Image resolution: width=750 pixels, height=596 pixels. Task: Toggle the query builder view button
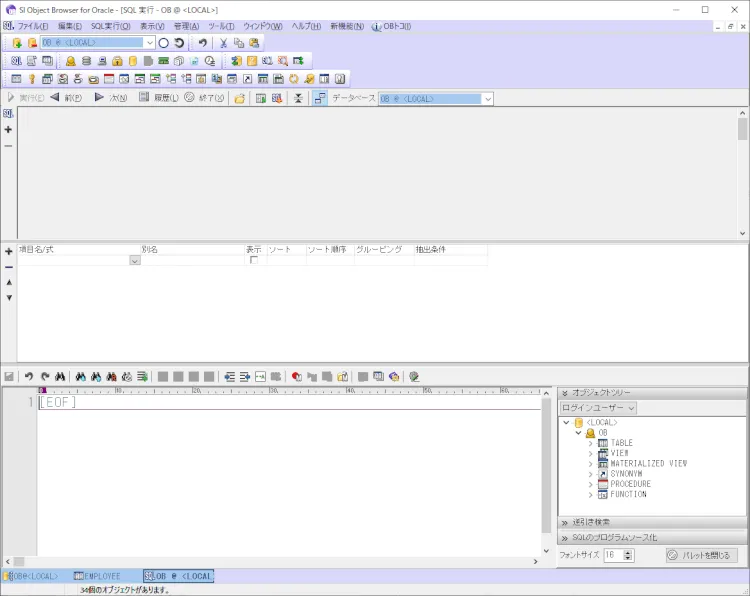pyautogui.click(x=320, y=99)
